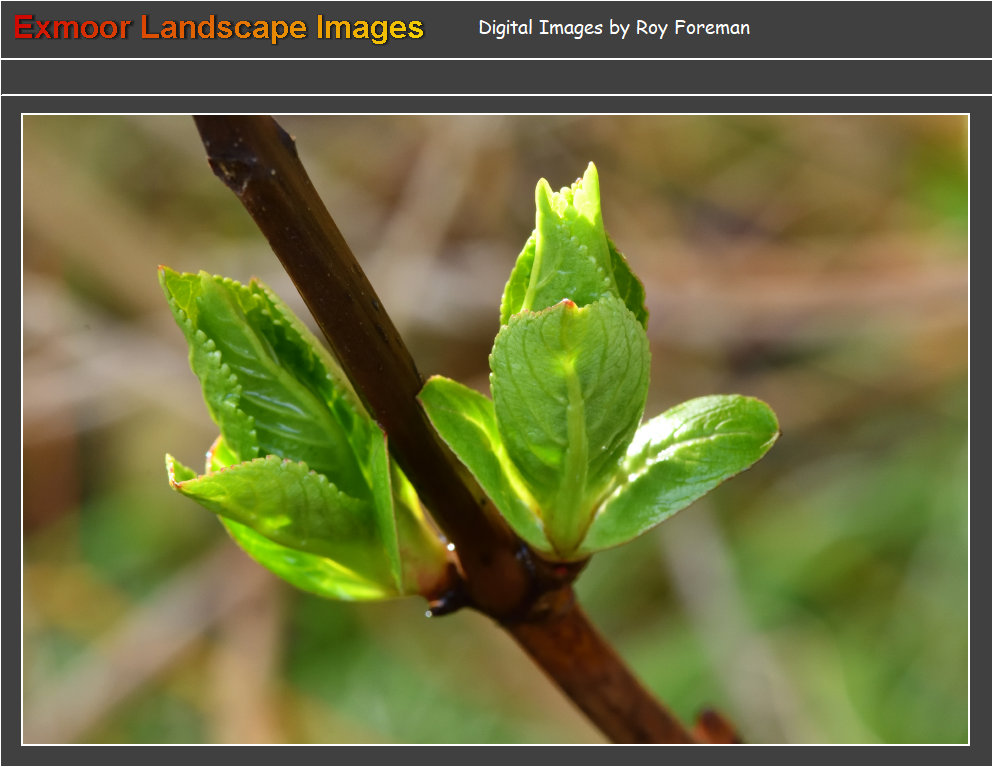
Task: Click the central veined leaf of right bud
Action: (570, 390)
